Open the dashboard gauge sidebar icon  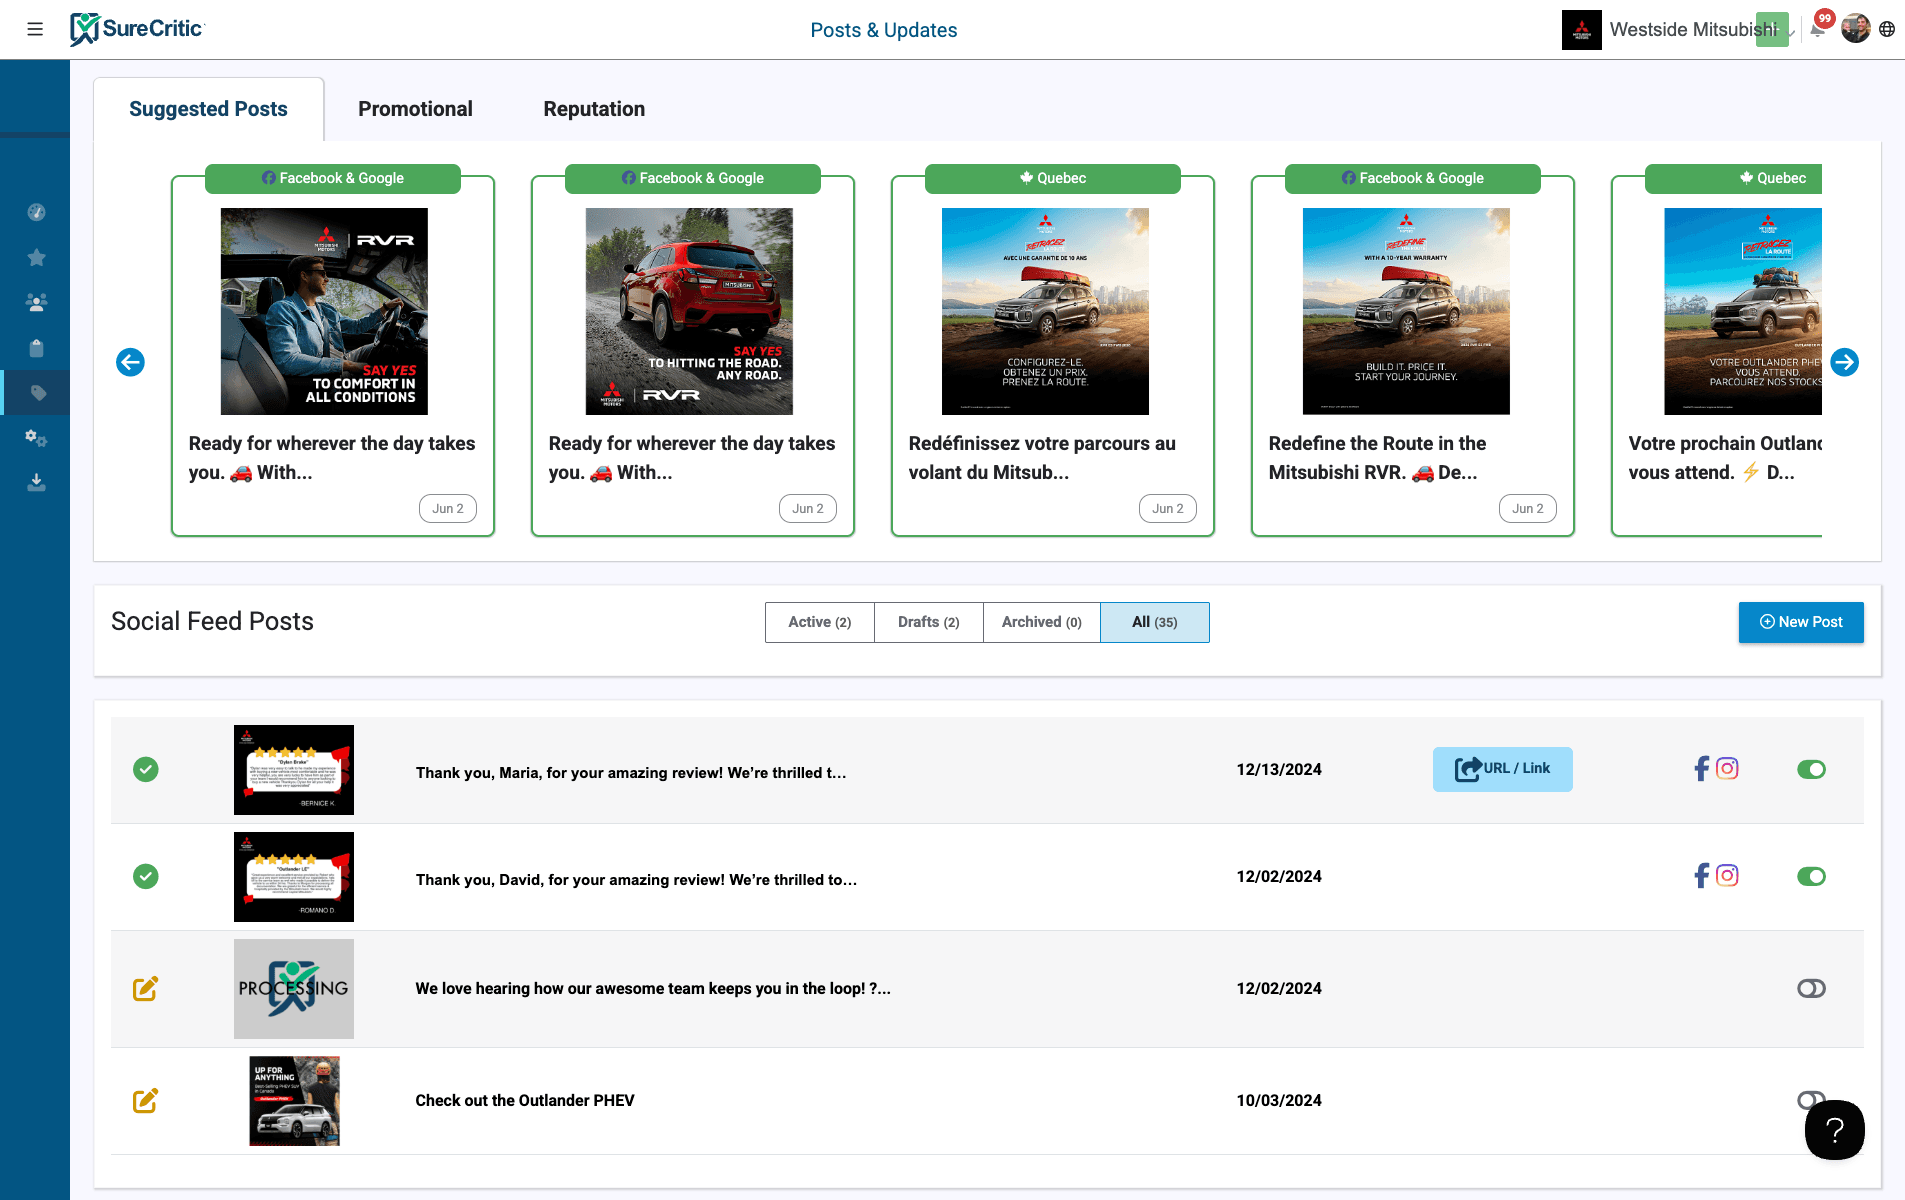coord(36,212)
